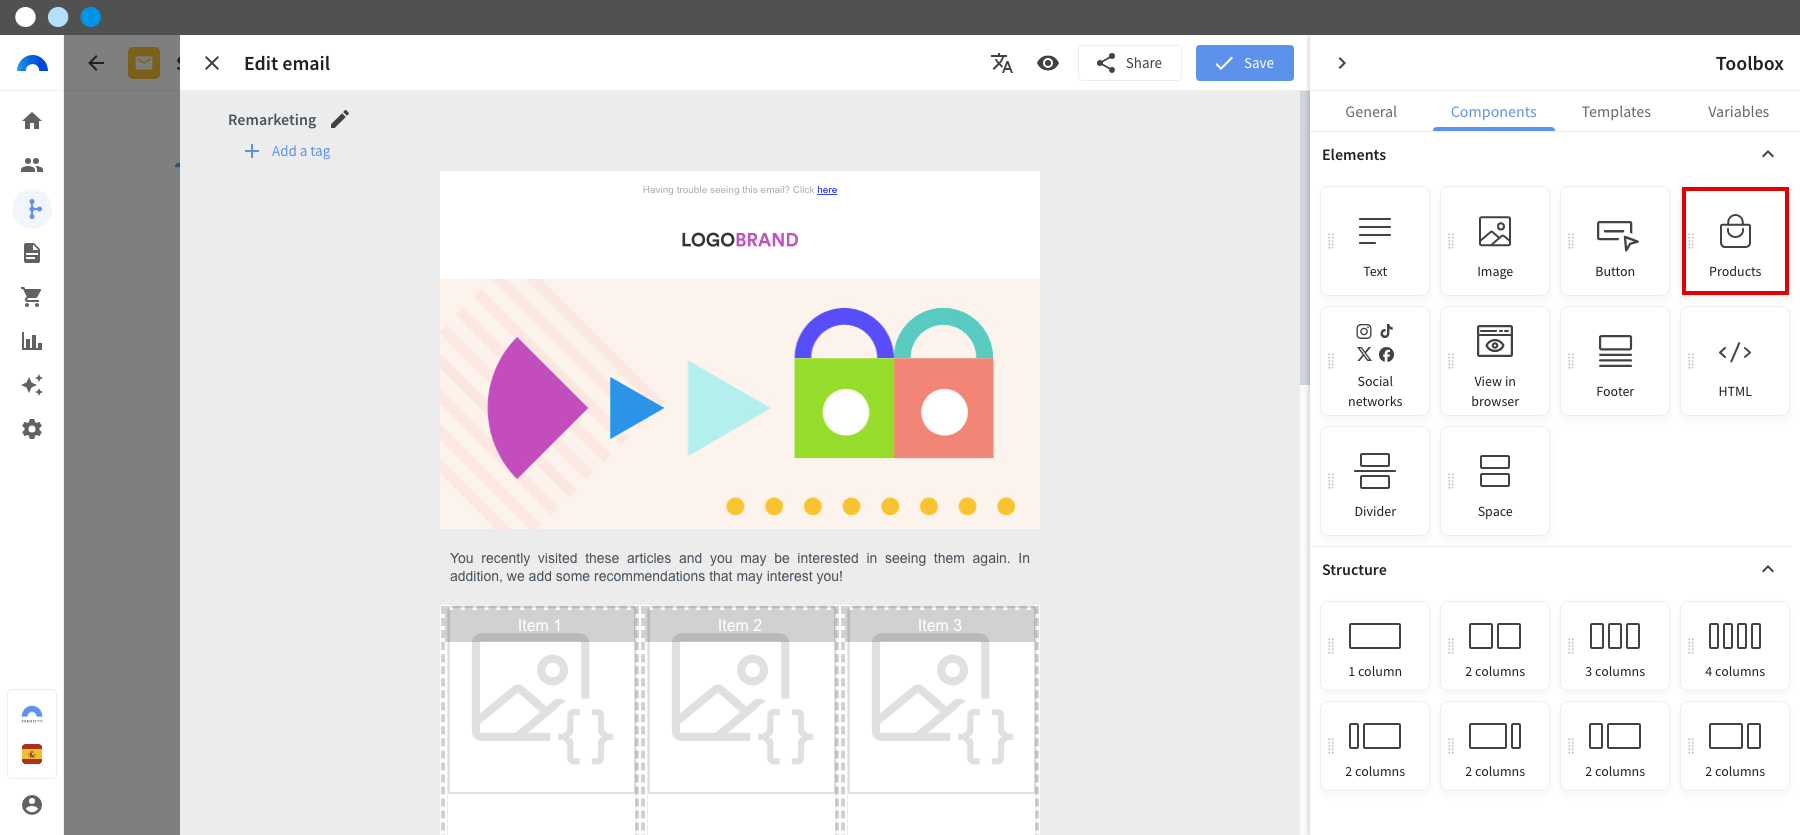The height and width of the screenshot is (835, 1800).
Task: Collapse the Structure section
Action: [x=1768, y=569]
